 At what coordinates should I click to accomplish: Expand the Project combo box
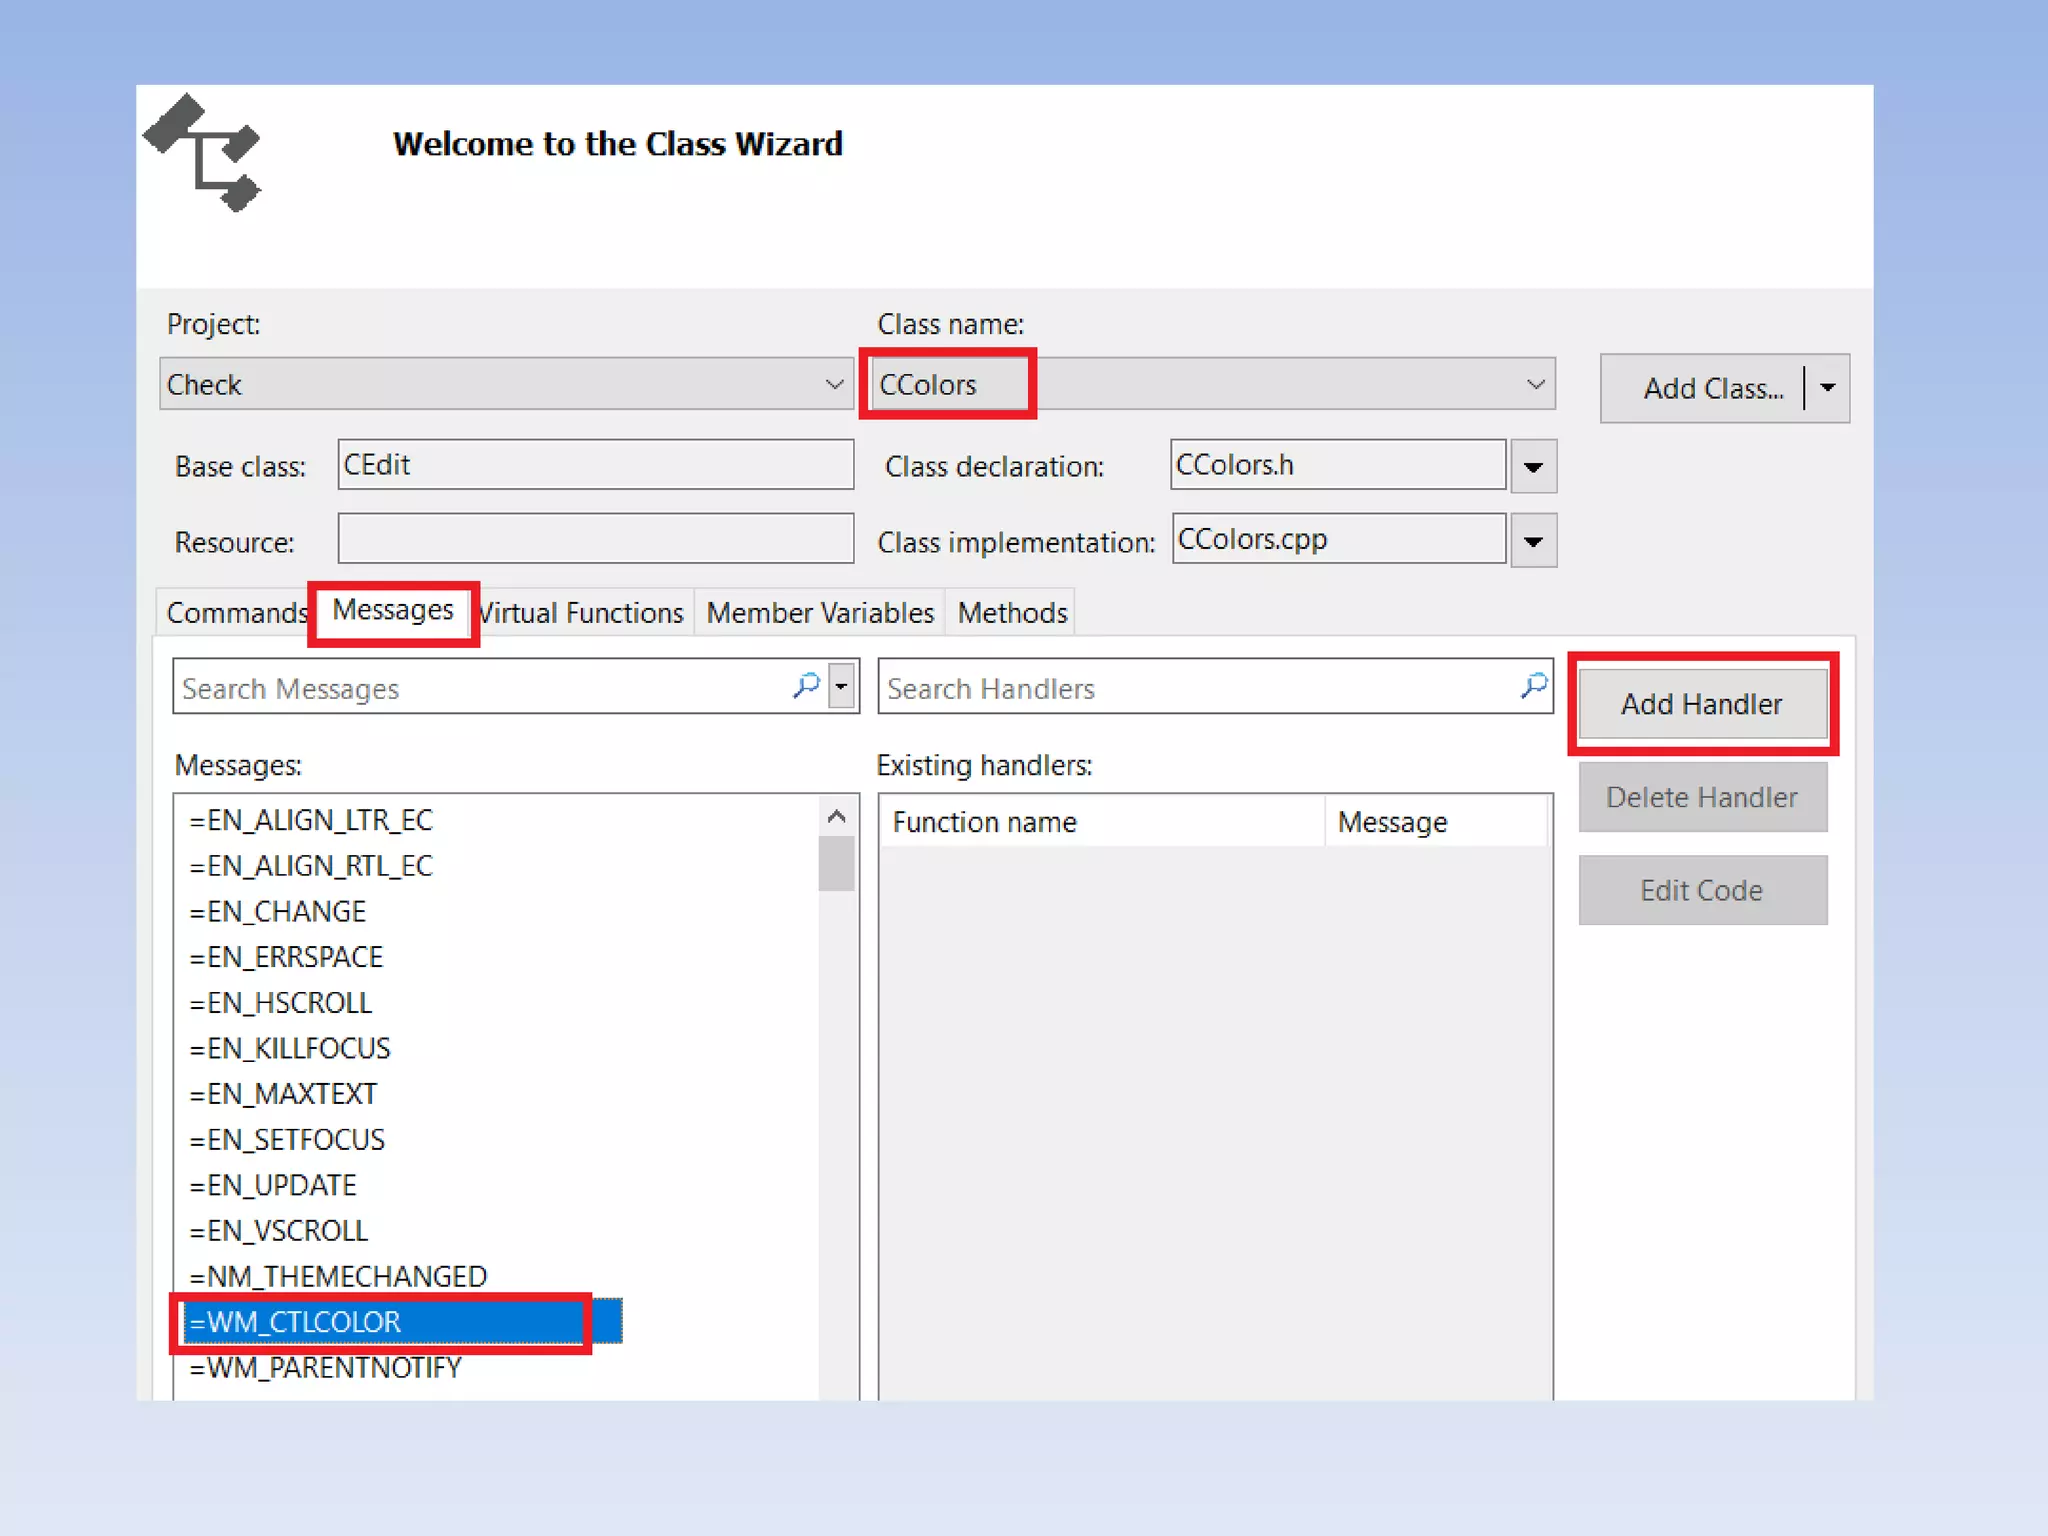pyautogui.click(x=834, y=384)
